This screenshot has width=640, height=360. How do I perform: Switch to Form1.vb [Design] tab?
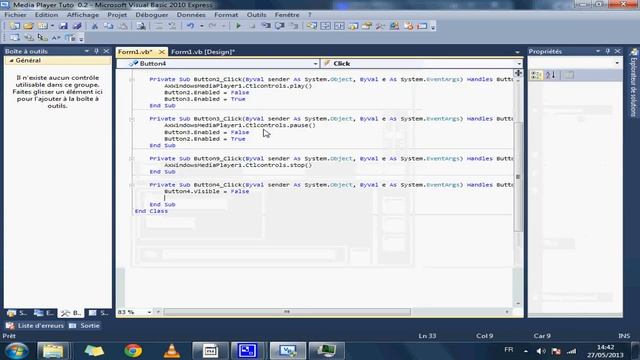(202, 52)
